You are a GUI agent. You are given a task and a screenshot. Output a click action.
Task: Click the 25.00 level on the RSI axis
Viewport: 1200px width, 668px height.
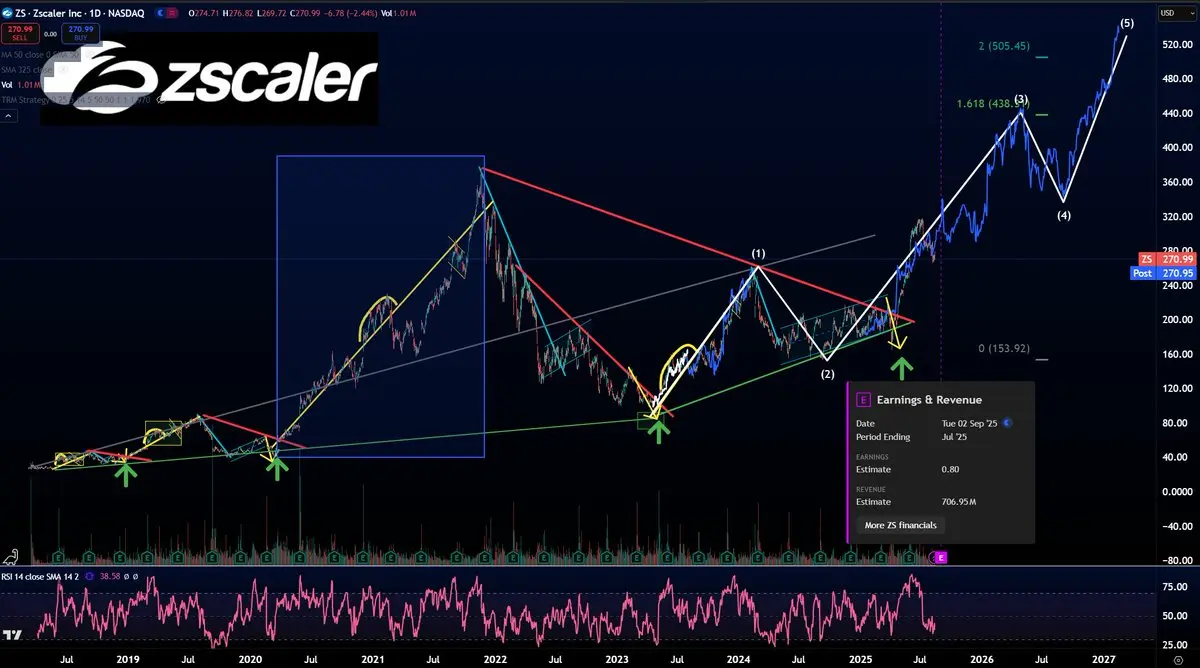(x=1176, y=645)
